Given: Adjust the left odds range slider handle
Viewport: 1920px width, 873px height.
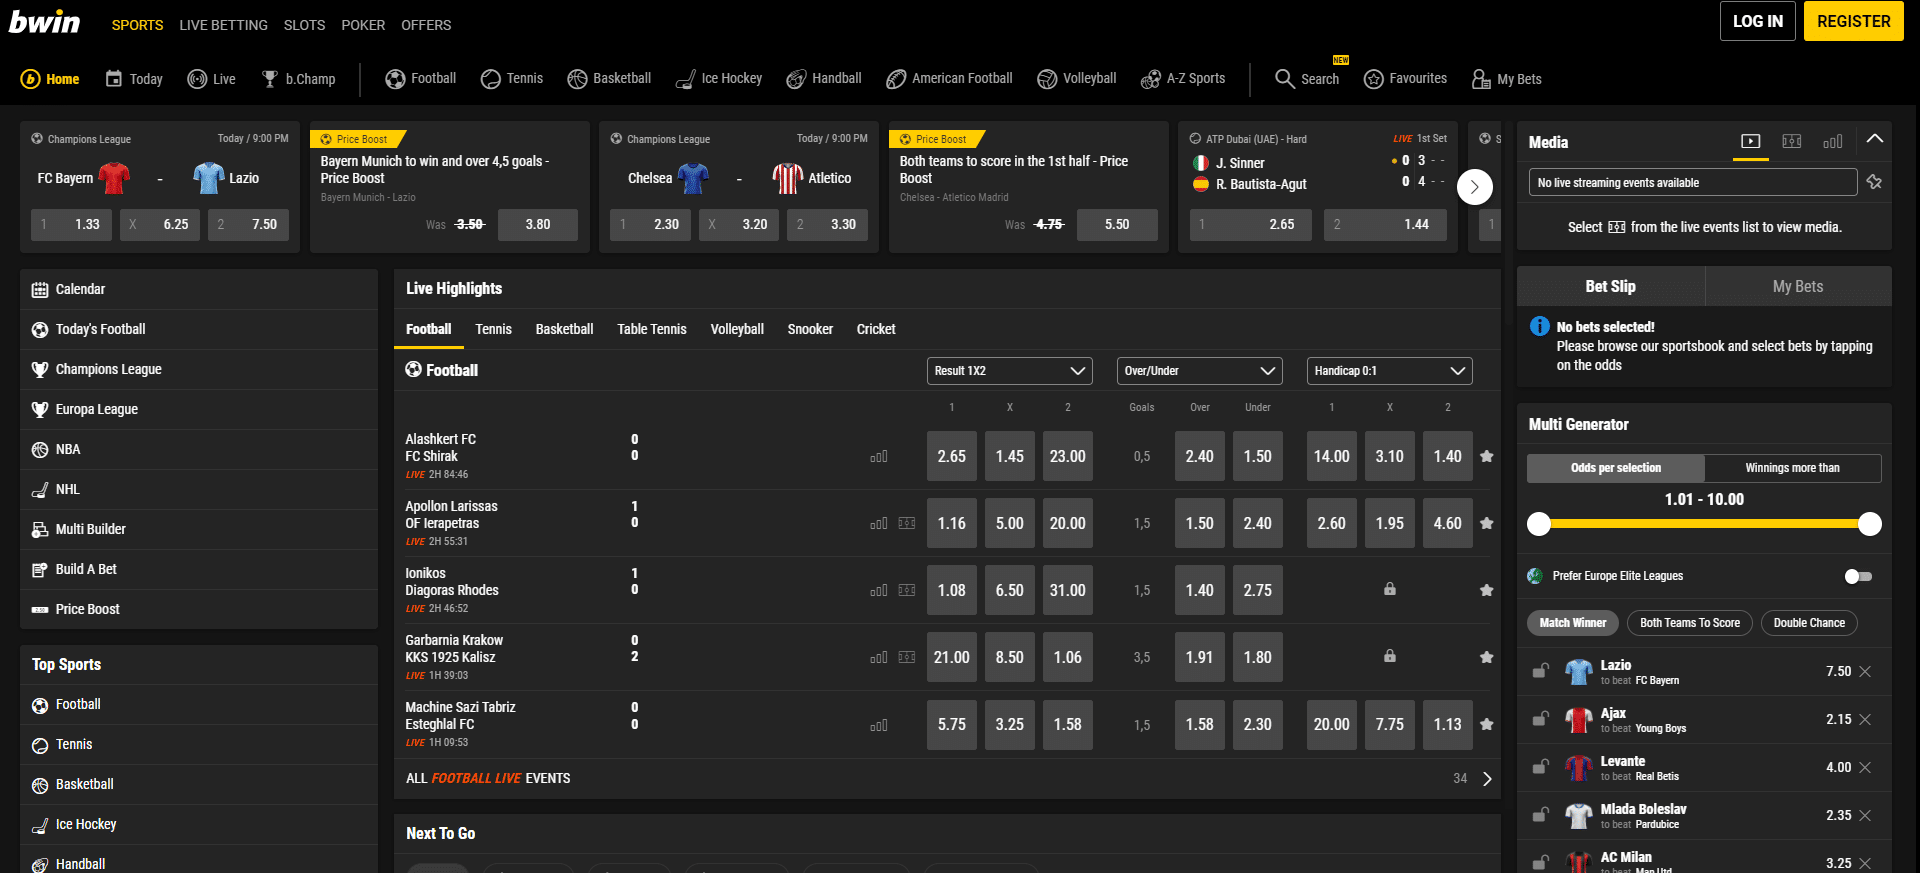Looking at the screenshot, I should pyautogui.click(x=1539, y=523).
